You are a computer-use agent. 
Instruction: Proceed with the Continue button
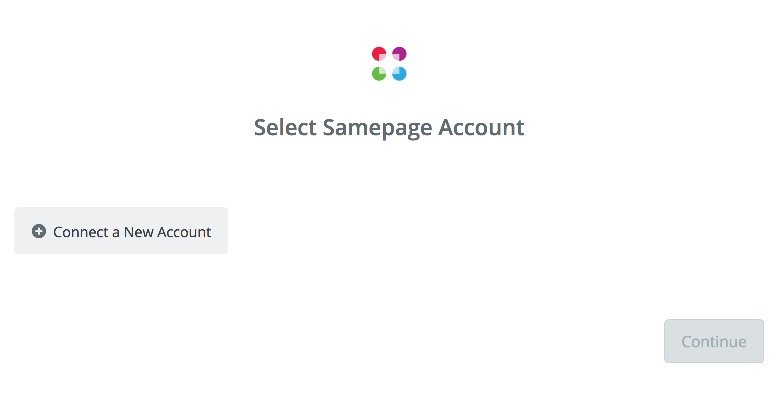[714, 341]
